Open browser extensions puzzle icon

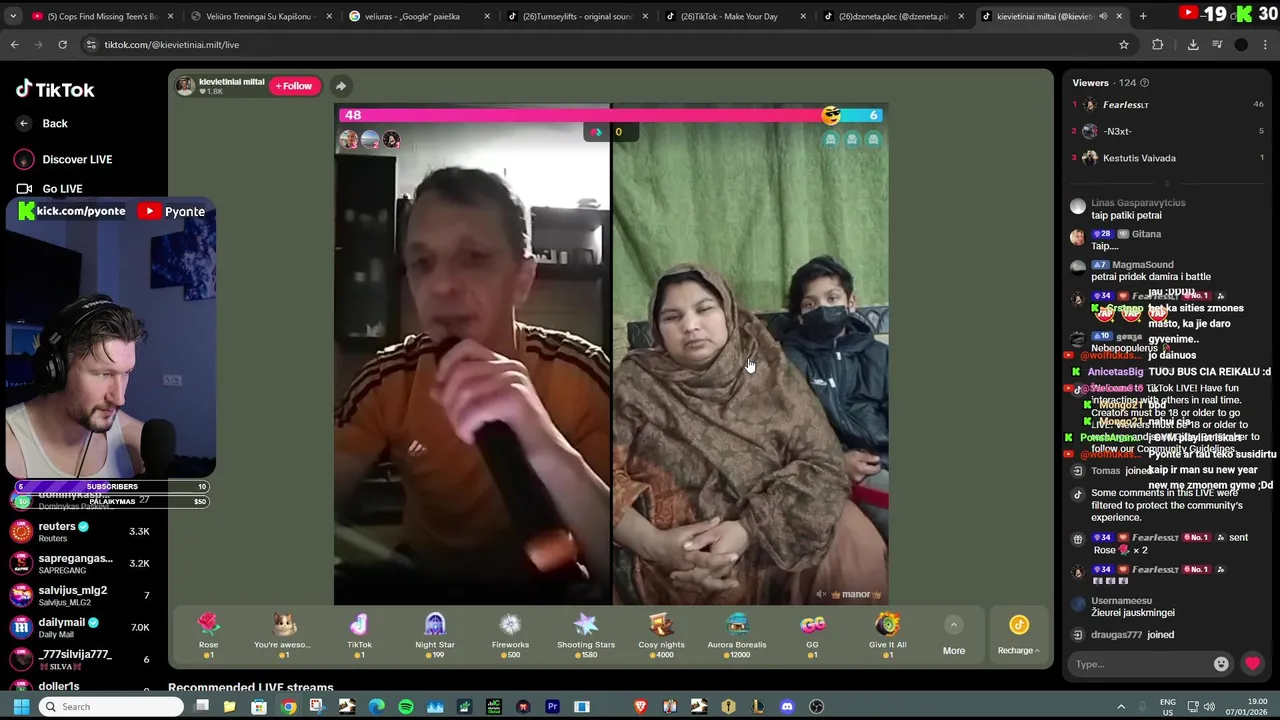tap(1158, 44)
